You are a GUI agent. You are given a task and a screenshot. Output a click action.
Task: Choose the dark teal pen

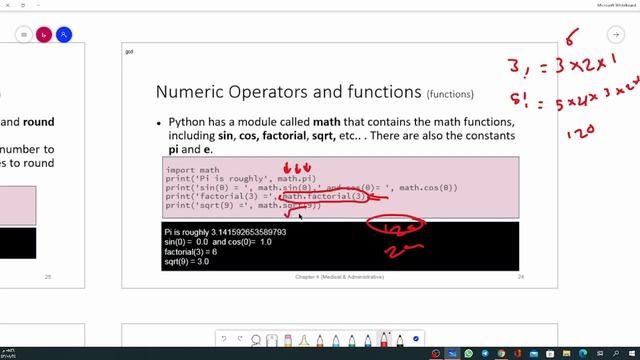pos(368,340)
